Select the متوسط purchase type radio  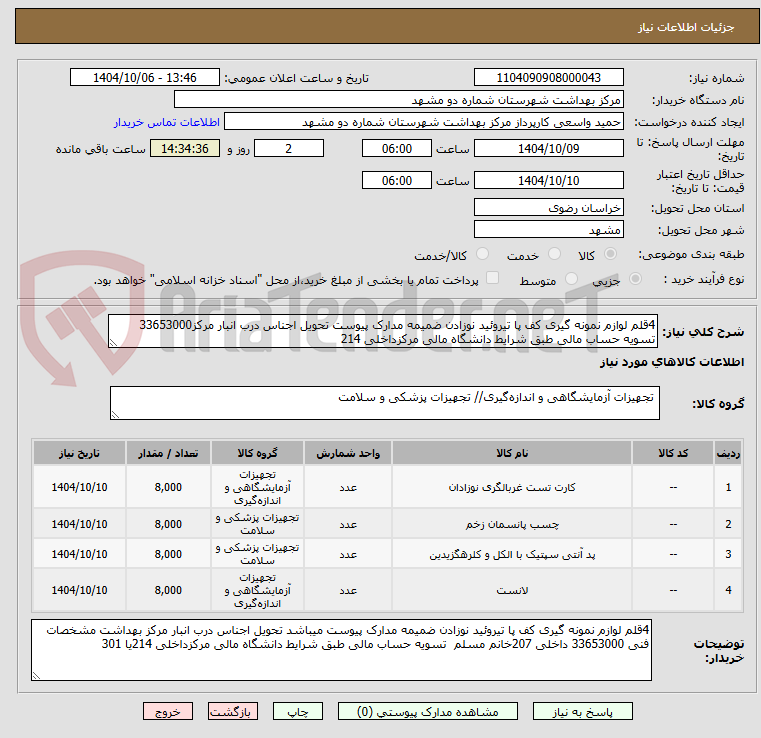click(x=572, y=279)
